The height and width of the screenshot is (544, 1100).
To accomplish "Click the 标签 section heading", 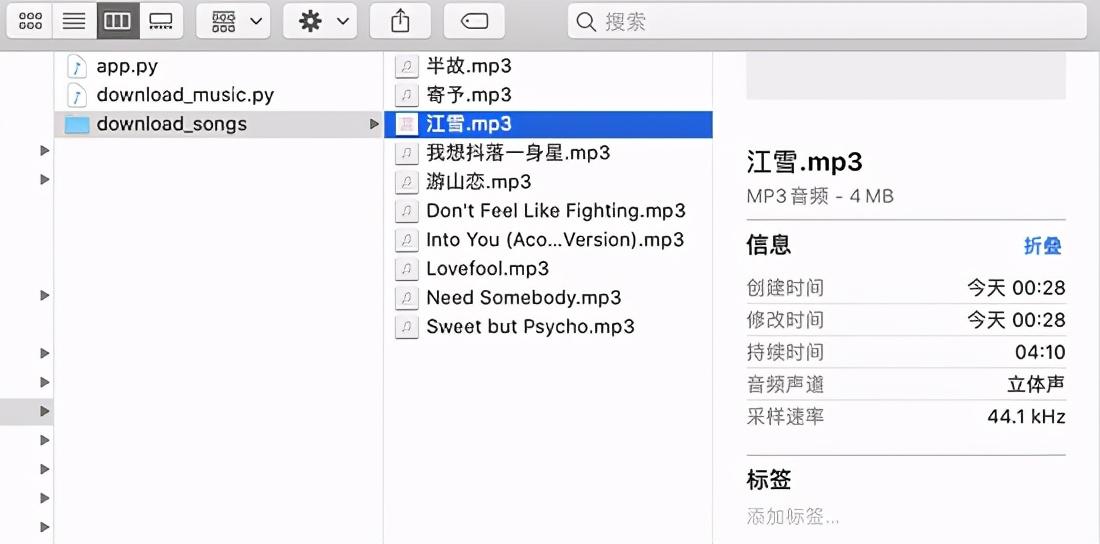I will tap(768, 480).
